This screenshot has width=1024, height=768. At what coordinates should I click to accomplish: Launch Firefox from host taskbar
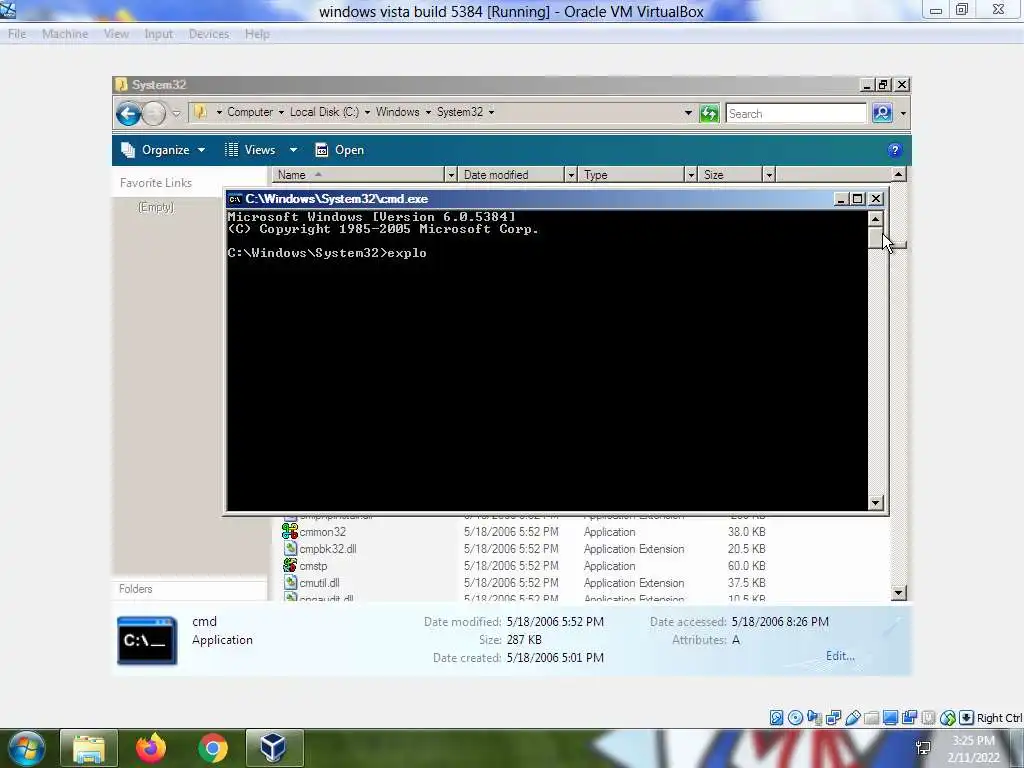tap(151, 748)
